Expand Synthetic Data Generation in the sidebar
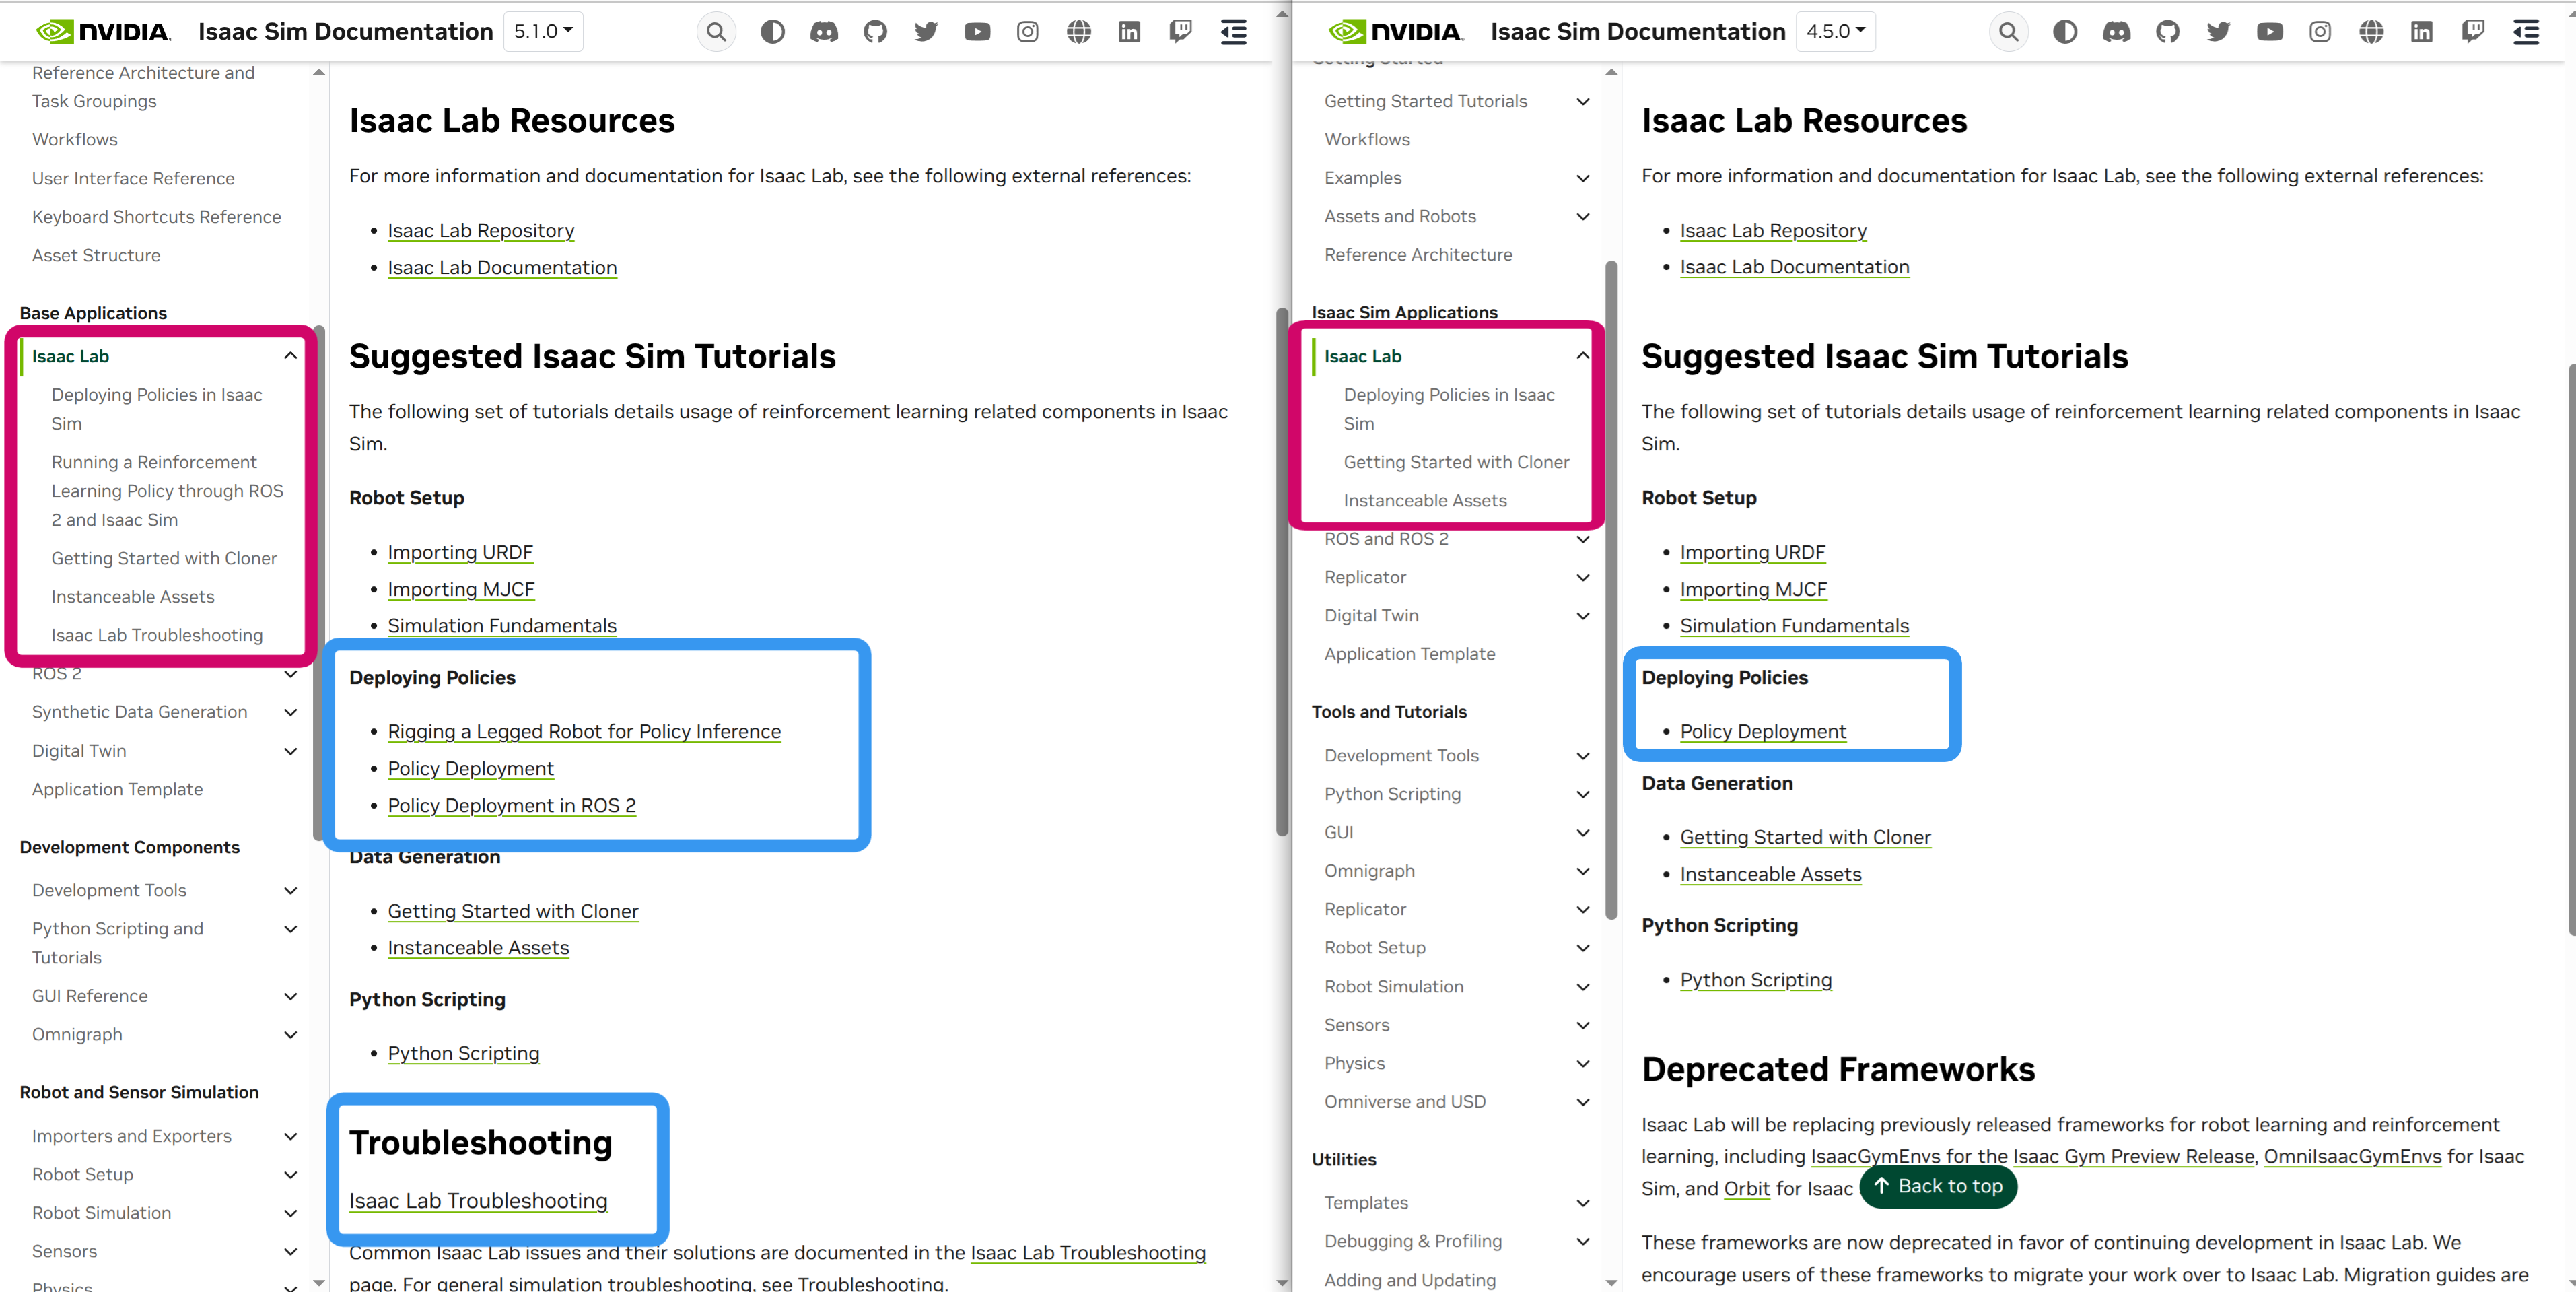Viewport: 2576px width, 1292px height. tap(290, 712)
